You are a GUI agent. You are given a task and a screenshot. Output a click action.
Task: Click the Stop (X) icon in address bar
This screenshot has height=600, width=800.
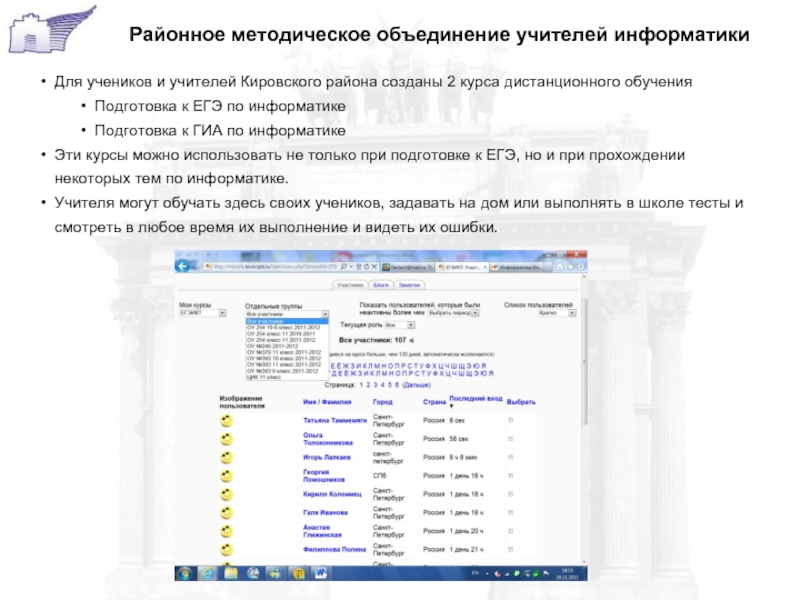pyautogui.click(x=374, y=266)
